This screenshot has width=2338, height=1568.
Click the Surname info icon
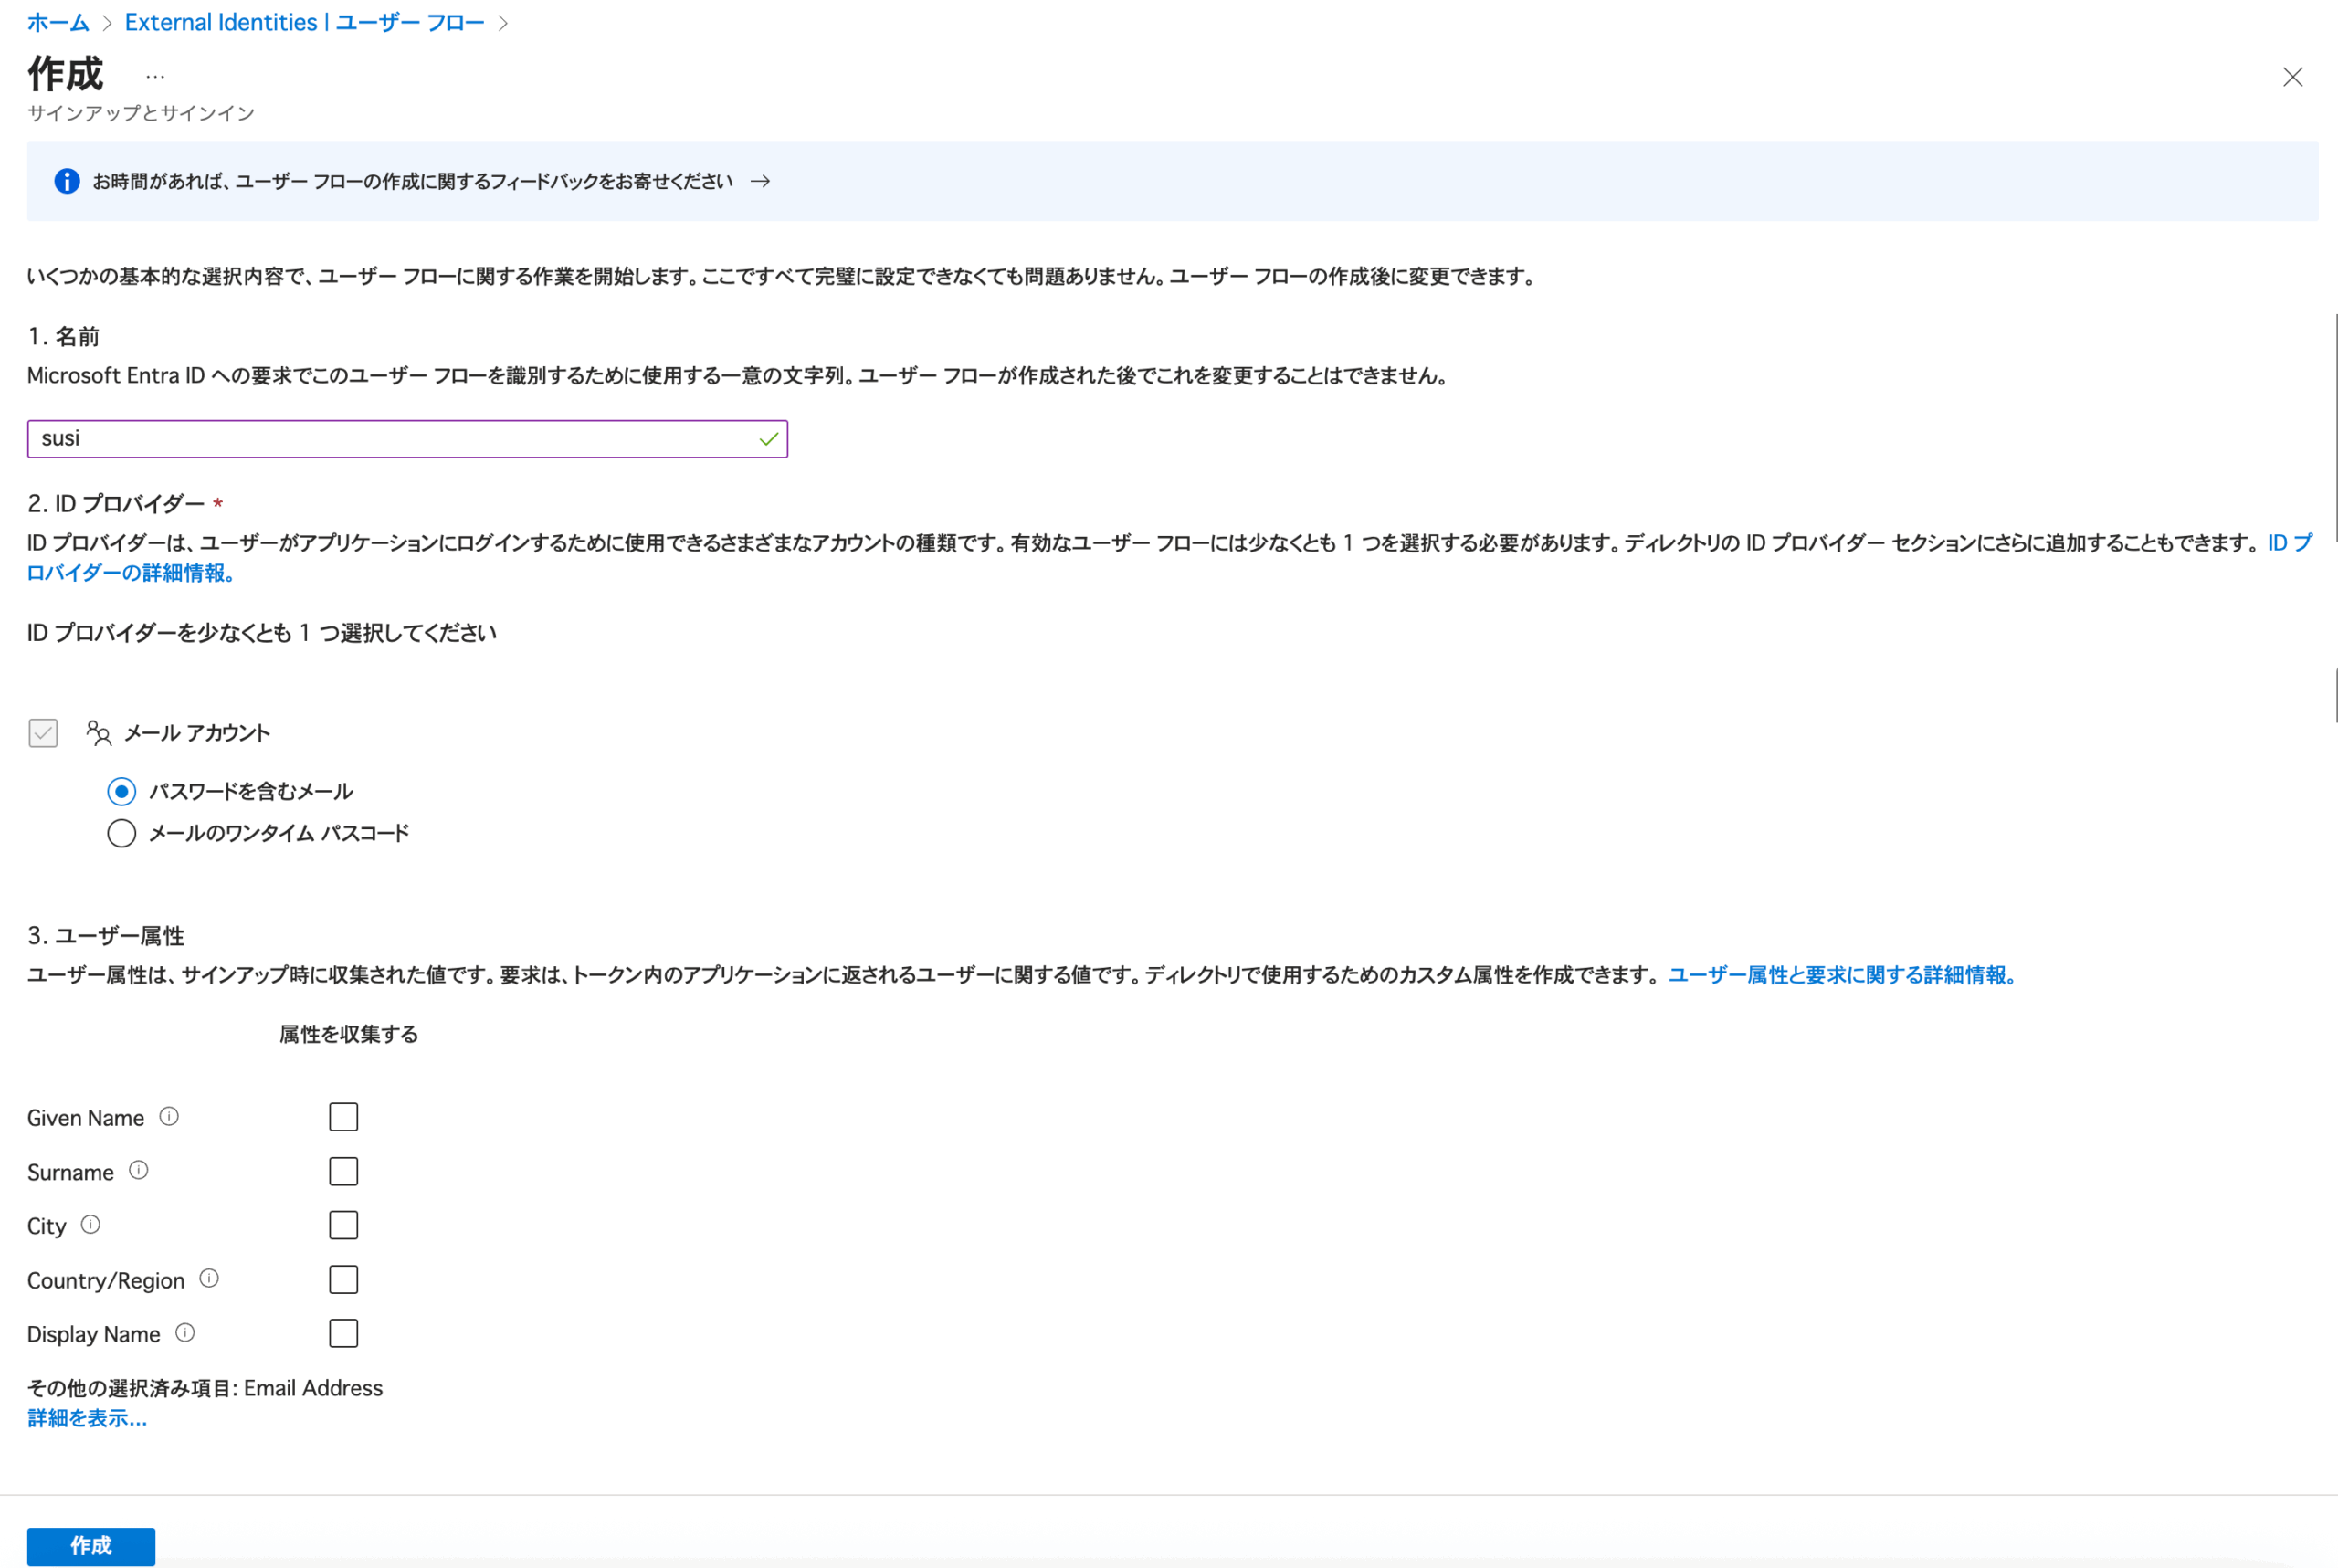[x=139, y=1171]
